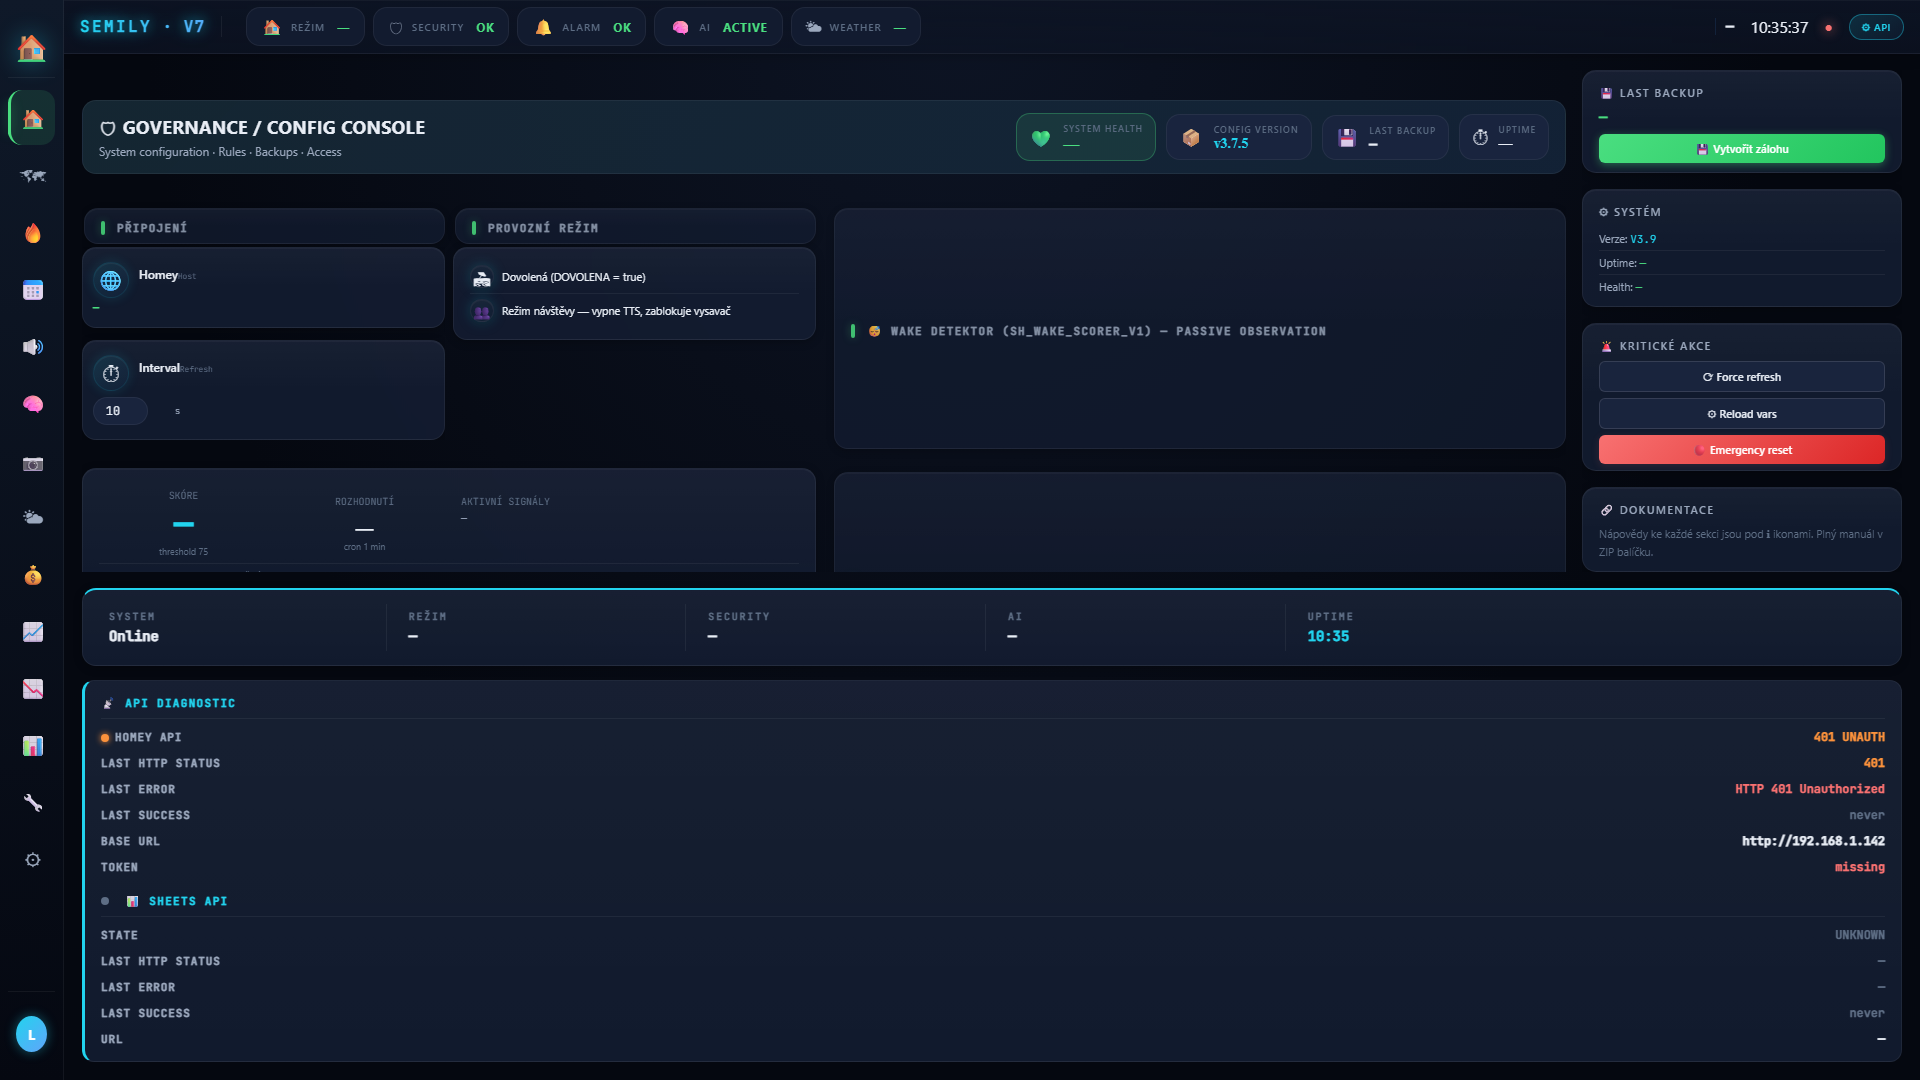Click the API DIAGNOSTIC heading
The width and height of the screenshot is (1920, 1080).
[x=179, y=703]
